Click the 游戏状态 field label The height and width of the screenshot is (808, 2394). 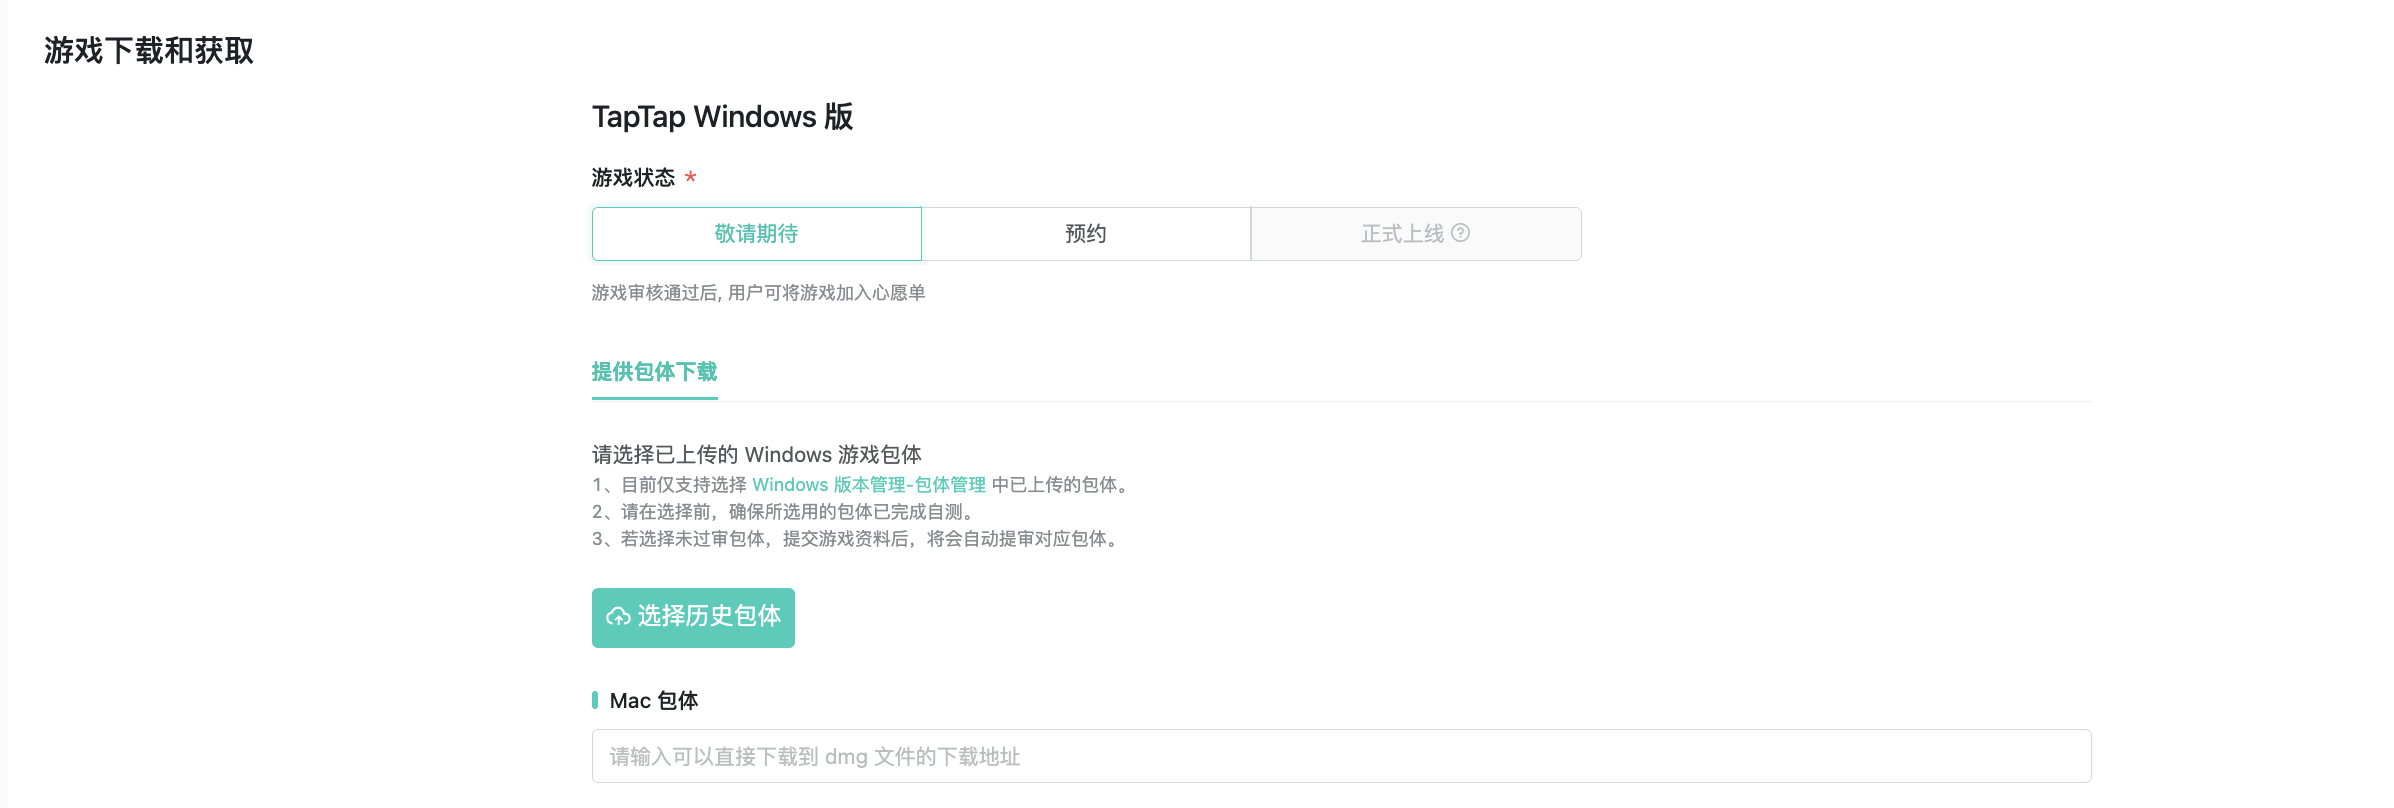coord(633,178)
